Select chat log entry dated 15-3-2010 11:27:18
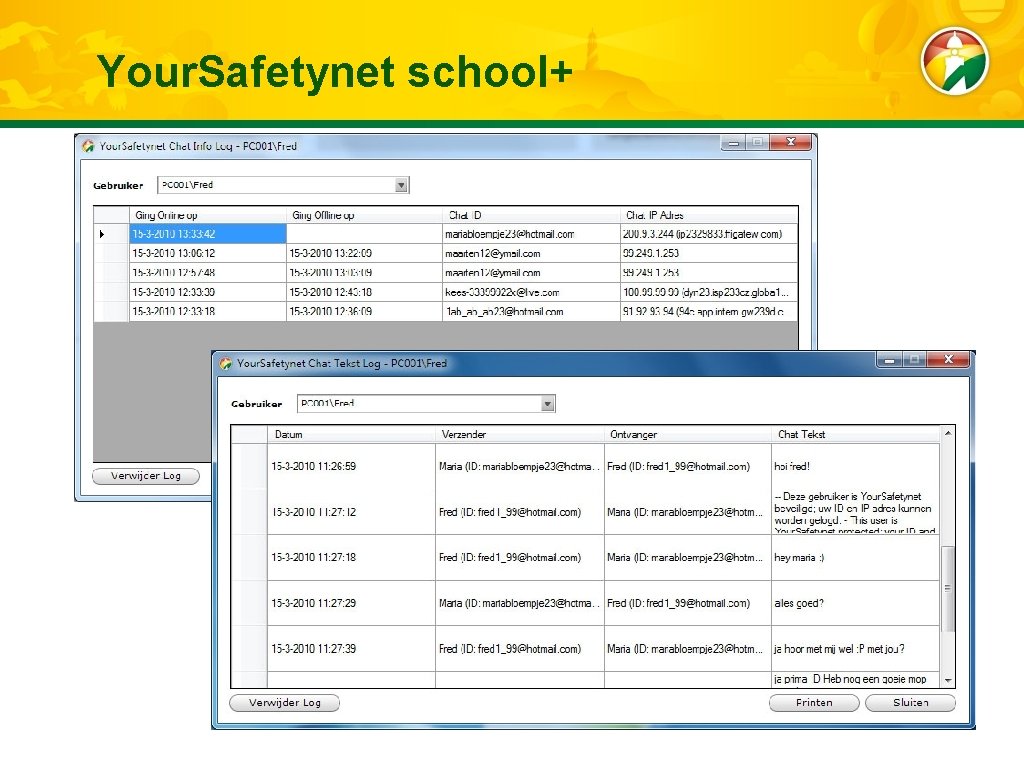The height and width of the screenshot is (768, 1024). 351,558
